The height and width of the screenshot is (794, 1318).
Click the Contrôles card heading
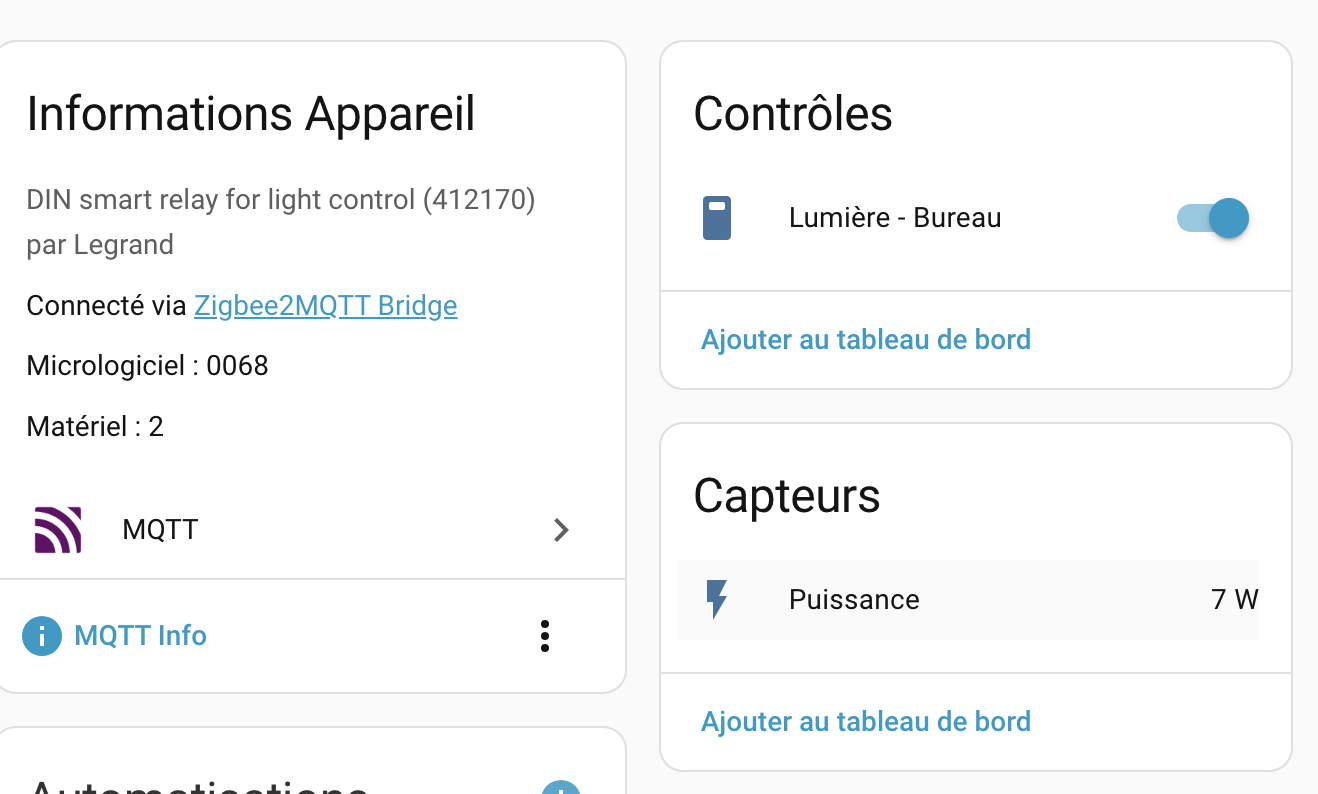pyautogui.click(x=792, y=114)
